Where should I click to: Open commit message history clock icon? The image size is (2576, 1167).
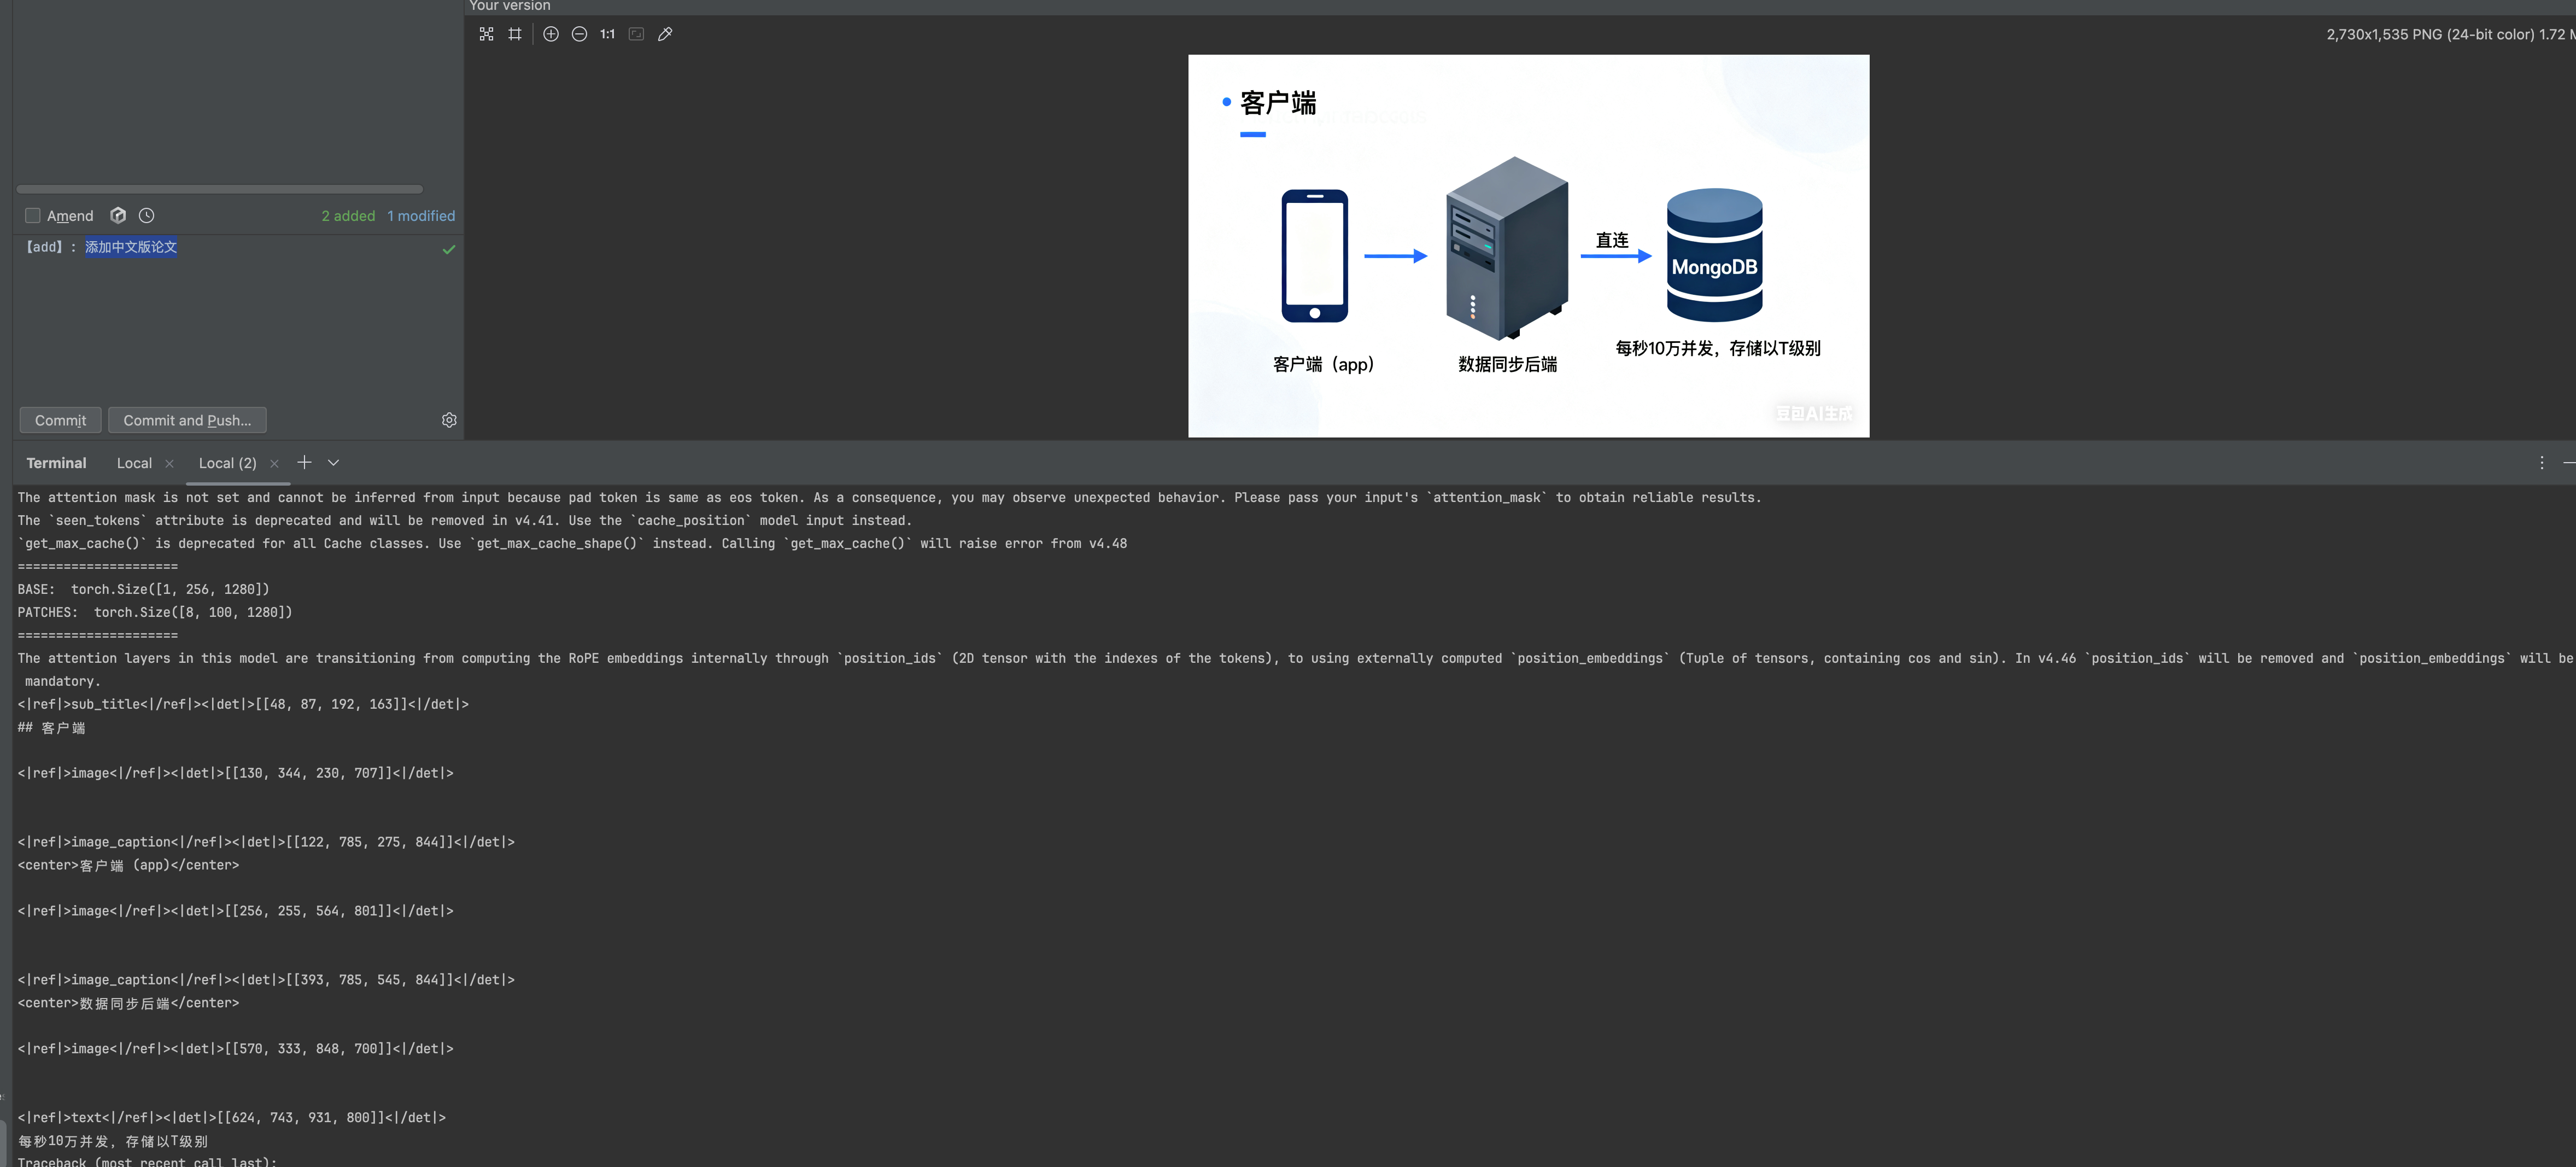click(147, 215)
